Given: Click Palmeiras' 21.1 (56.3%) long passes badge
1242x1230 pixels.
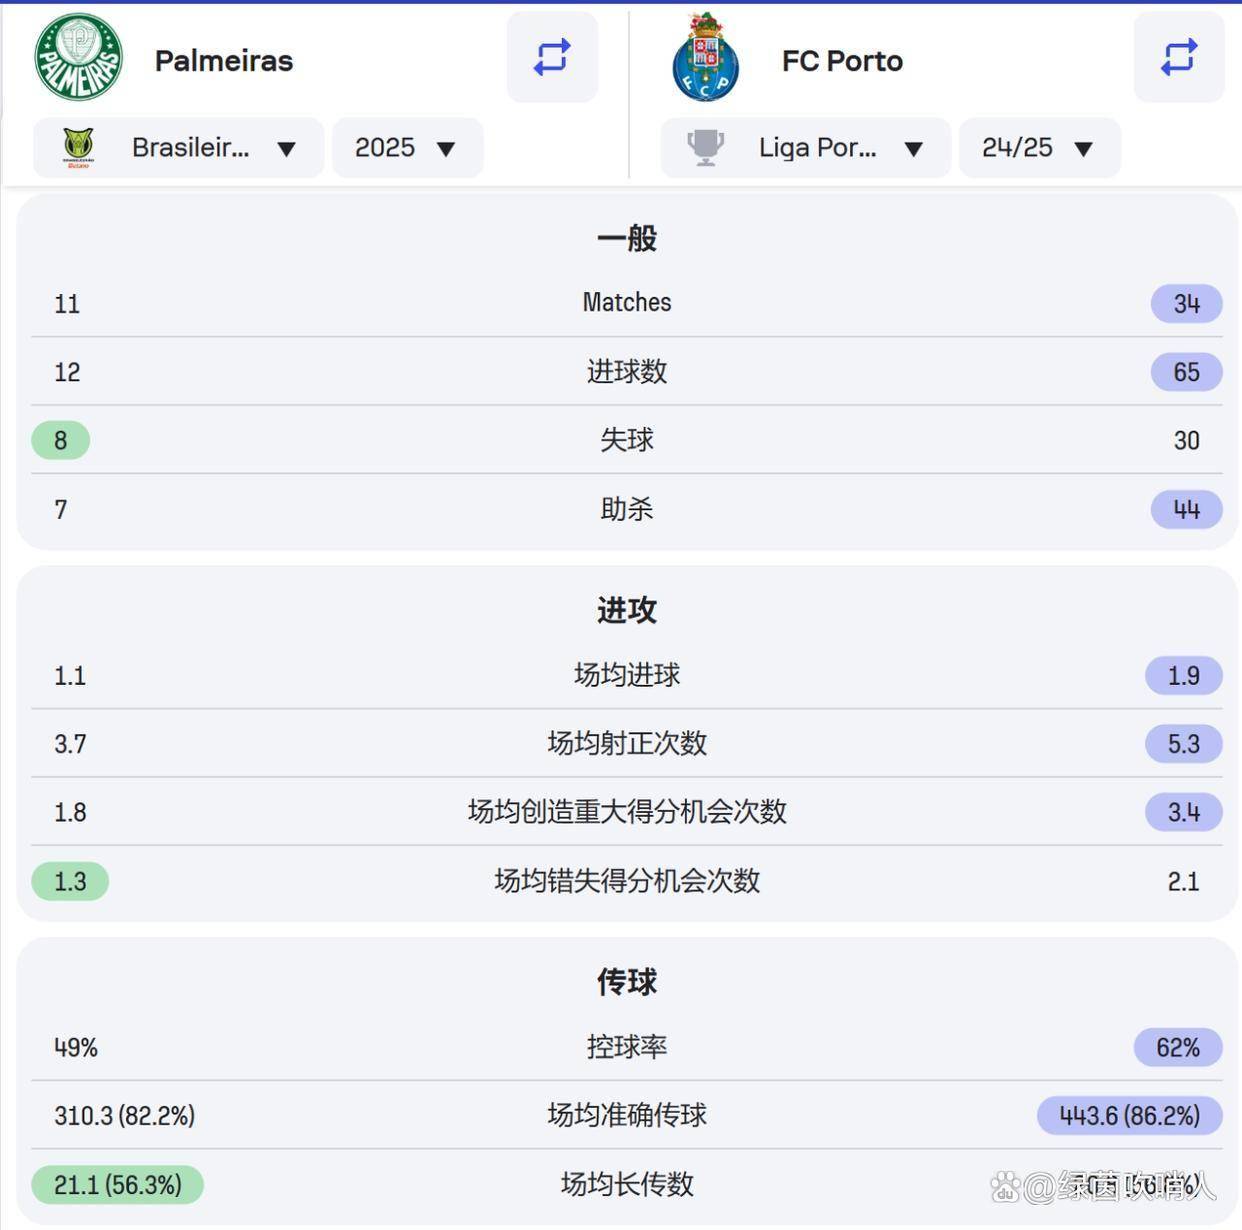Looking at the screenshot, I should (x=118, y=1185).
